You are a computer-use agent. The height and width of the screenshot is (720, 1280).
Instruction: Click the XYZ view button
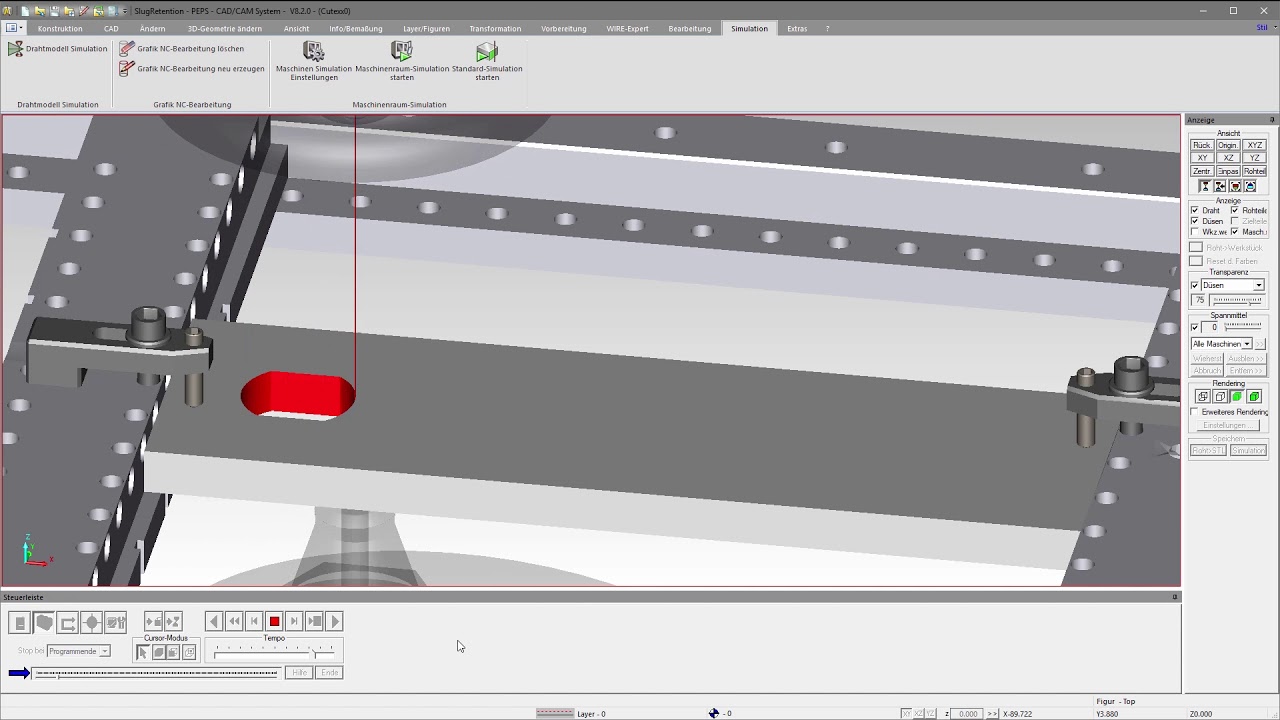click(1255, 145)
